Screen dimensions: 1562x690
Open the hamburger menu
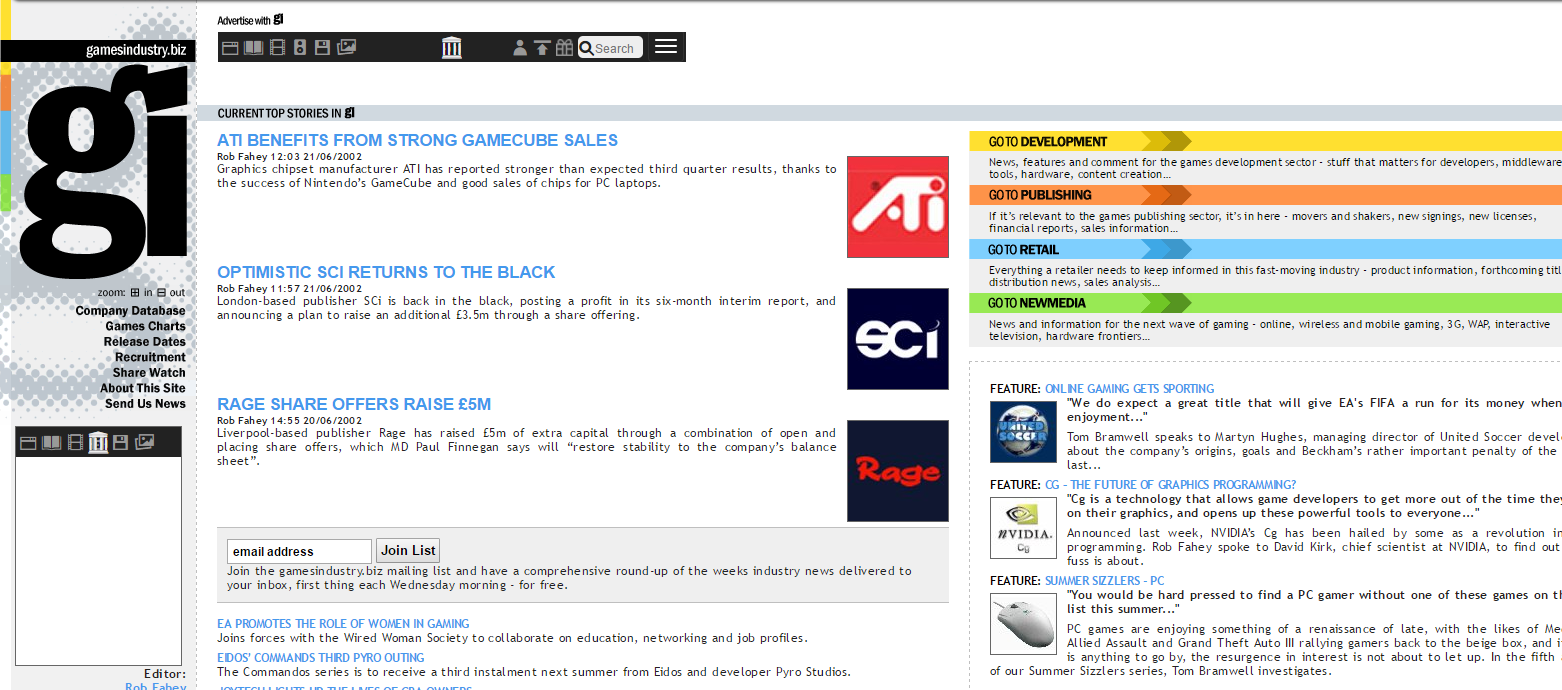[x=666, y=46]
